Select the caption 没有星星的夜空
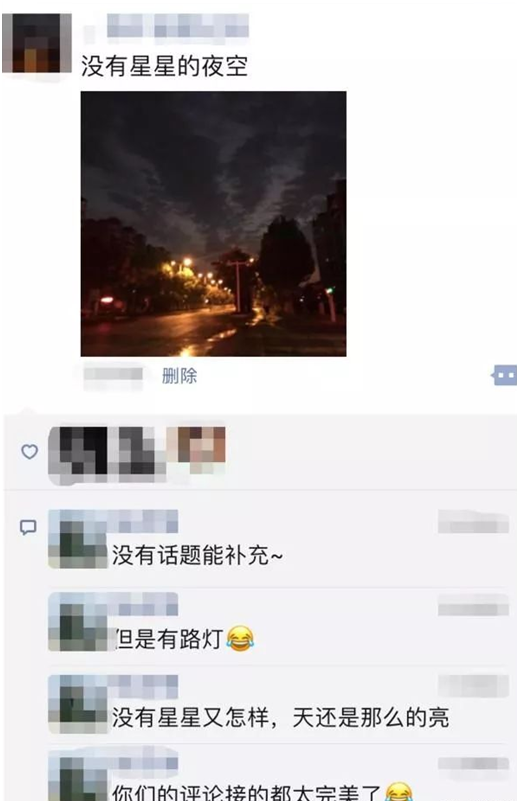This screenshot has height=803, width=519. (165, 67)
